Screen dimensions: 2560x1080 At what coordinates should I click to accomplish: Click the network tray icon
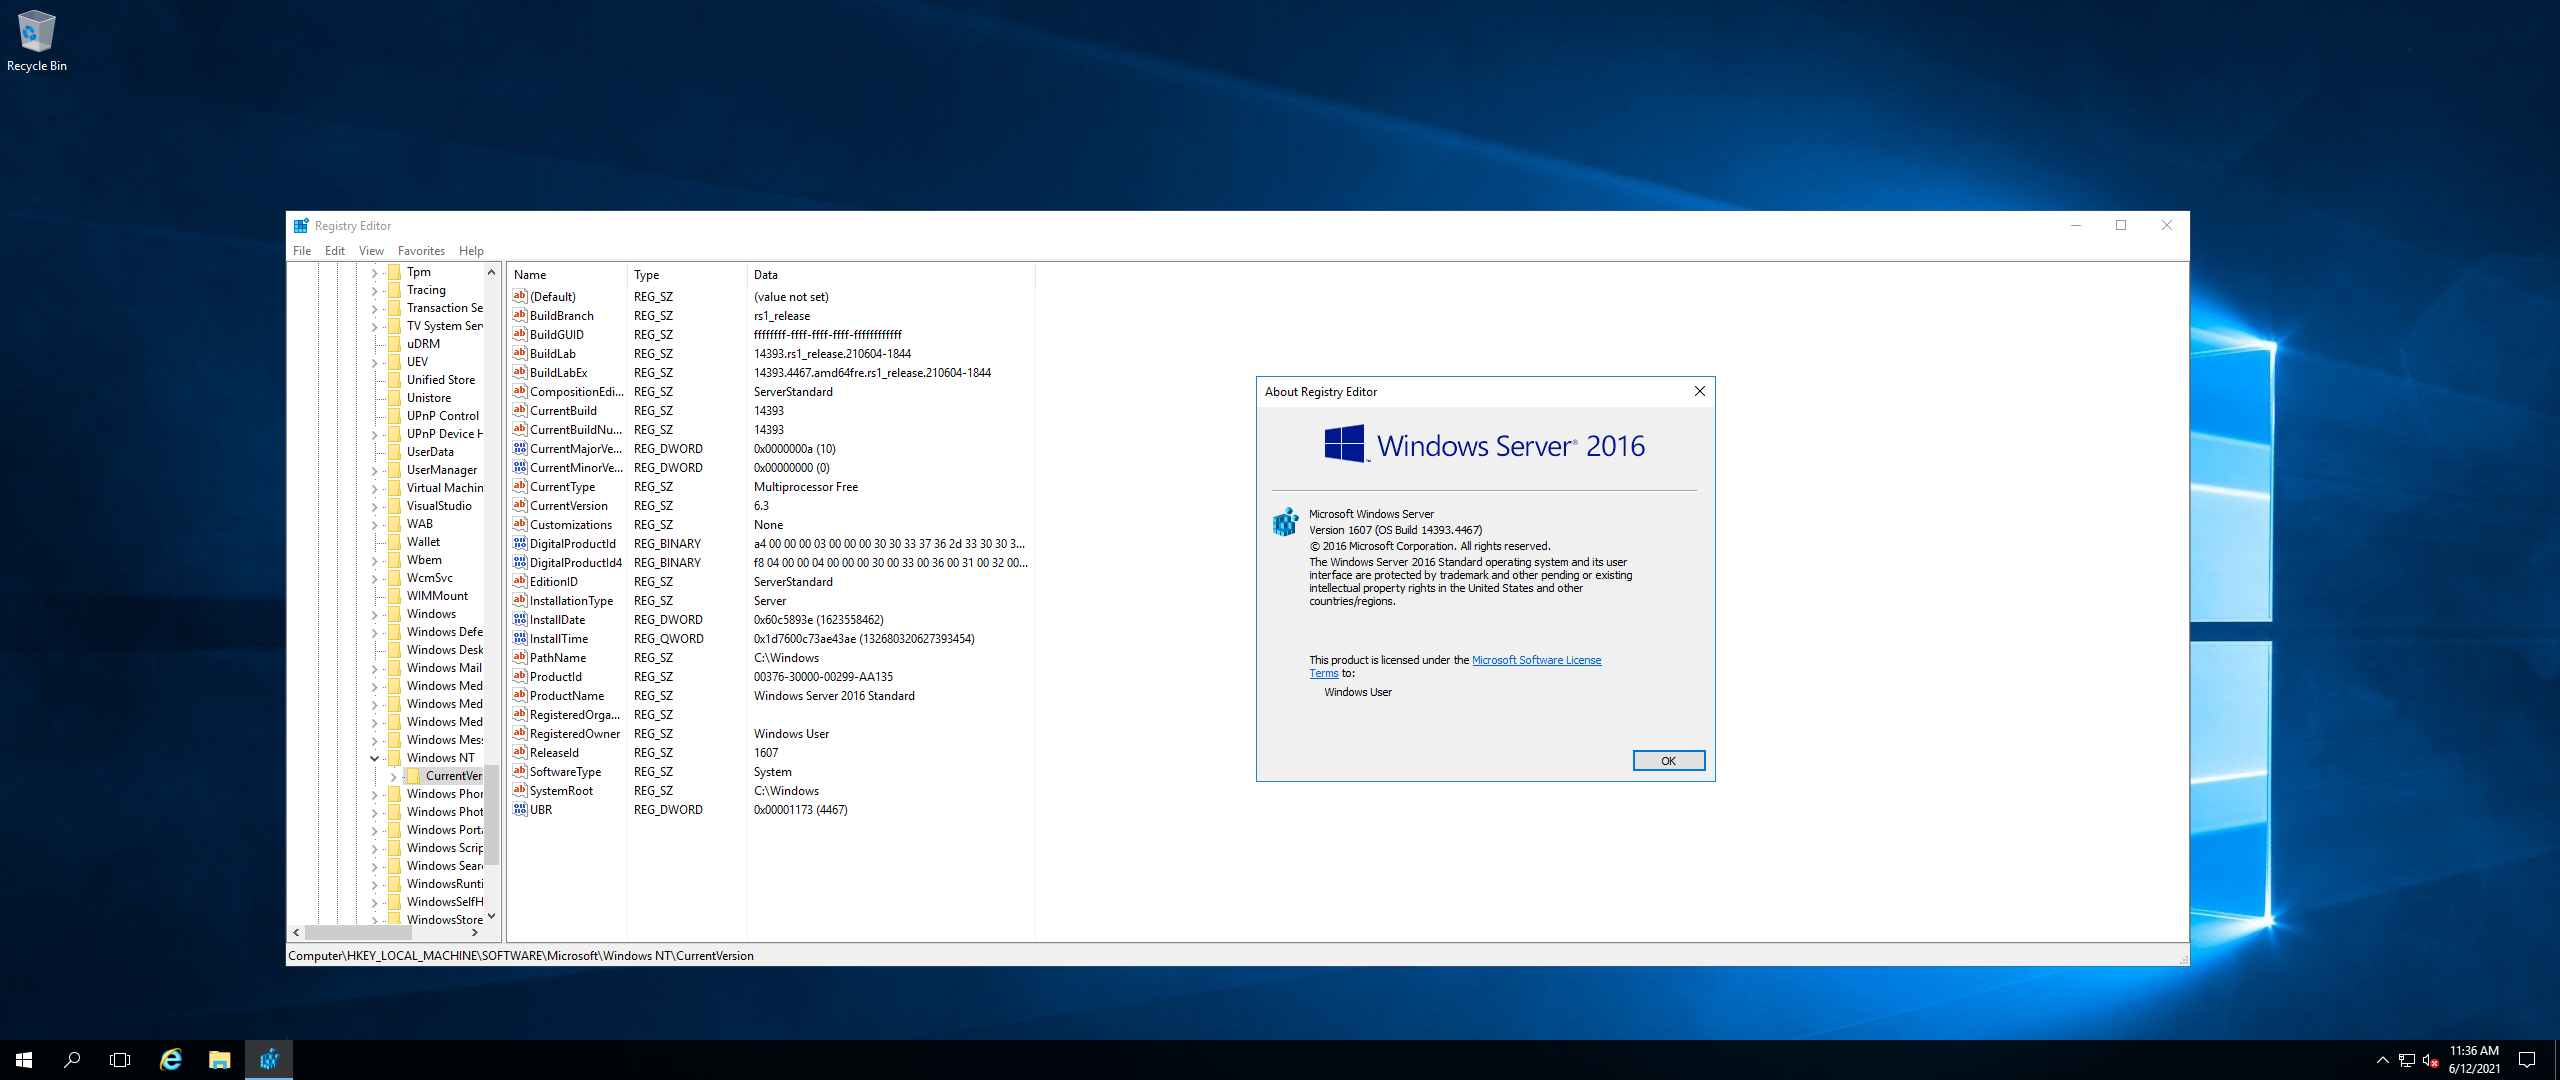(2407, 1060)
